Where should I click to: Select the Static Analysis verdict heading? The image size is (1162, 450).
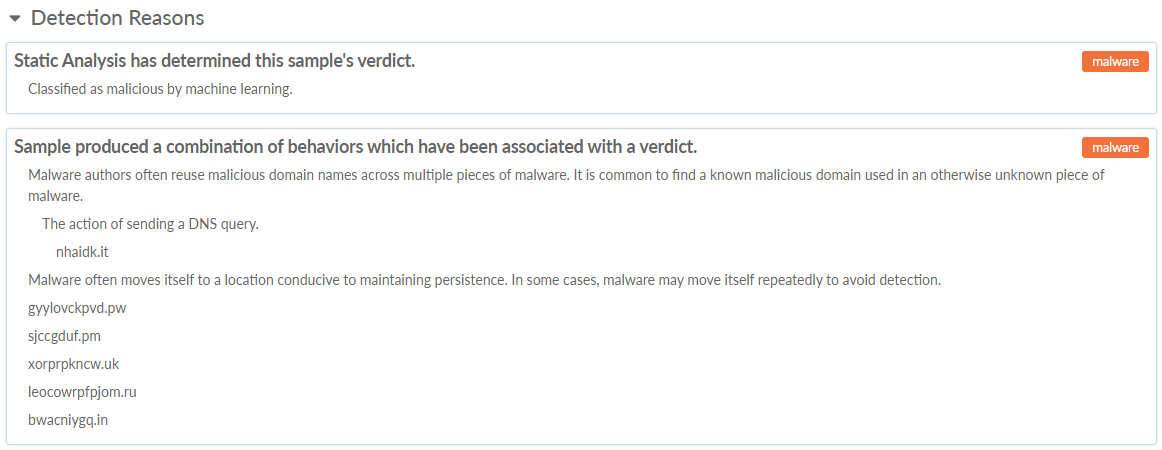pos(214,61)
